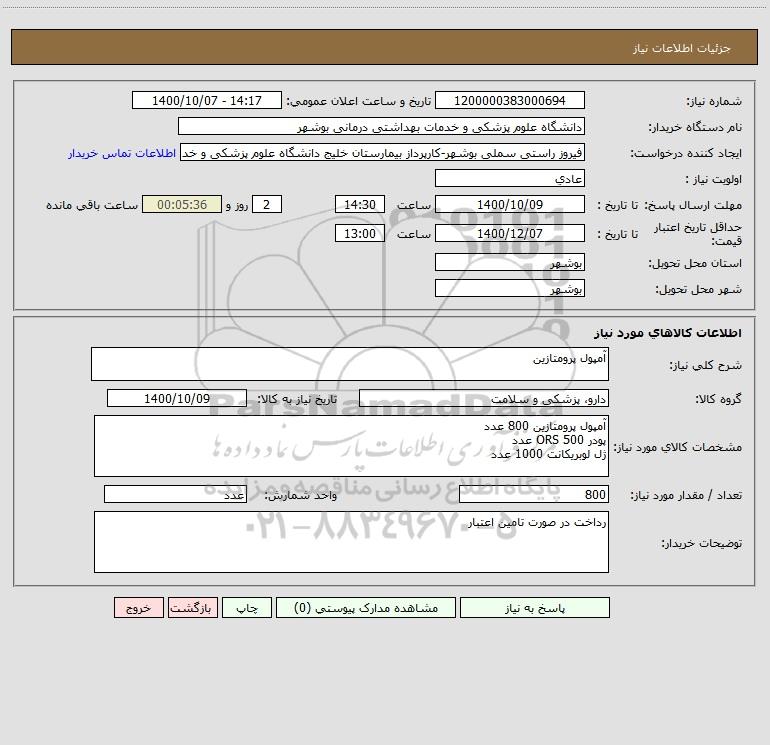Image resolution: width=770 pixels, height=745 pixels.
Task: Click the شهر محل تحویل label
Action: tap(698, 290)
